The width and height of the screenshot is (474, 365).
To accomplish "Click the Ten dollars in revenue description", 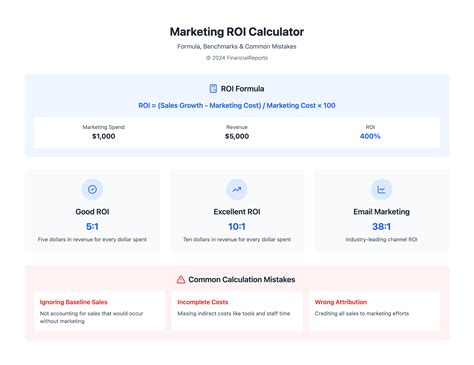I will (237, 239).
